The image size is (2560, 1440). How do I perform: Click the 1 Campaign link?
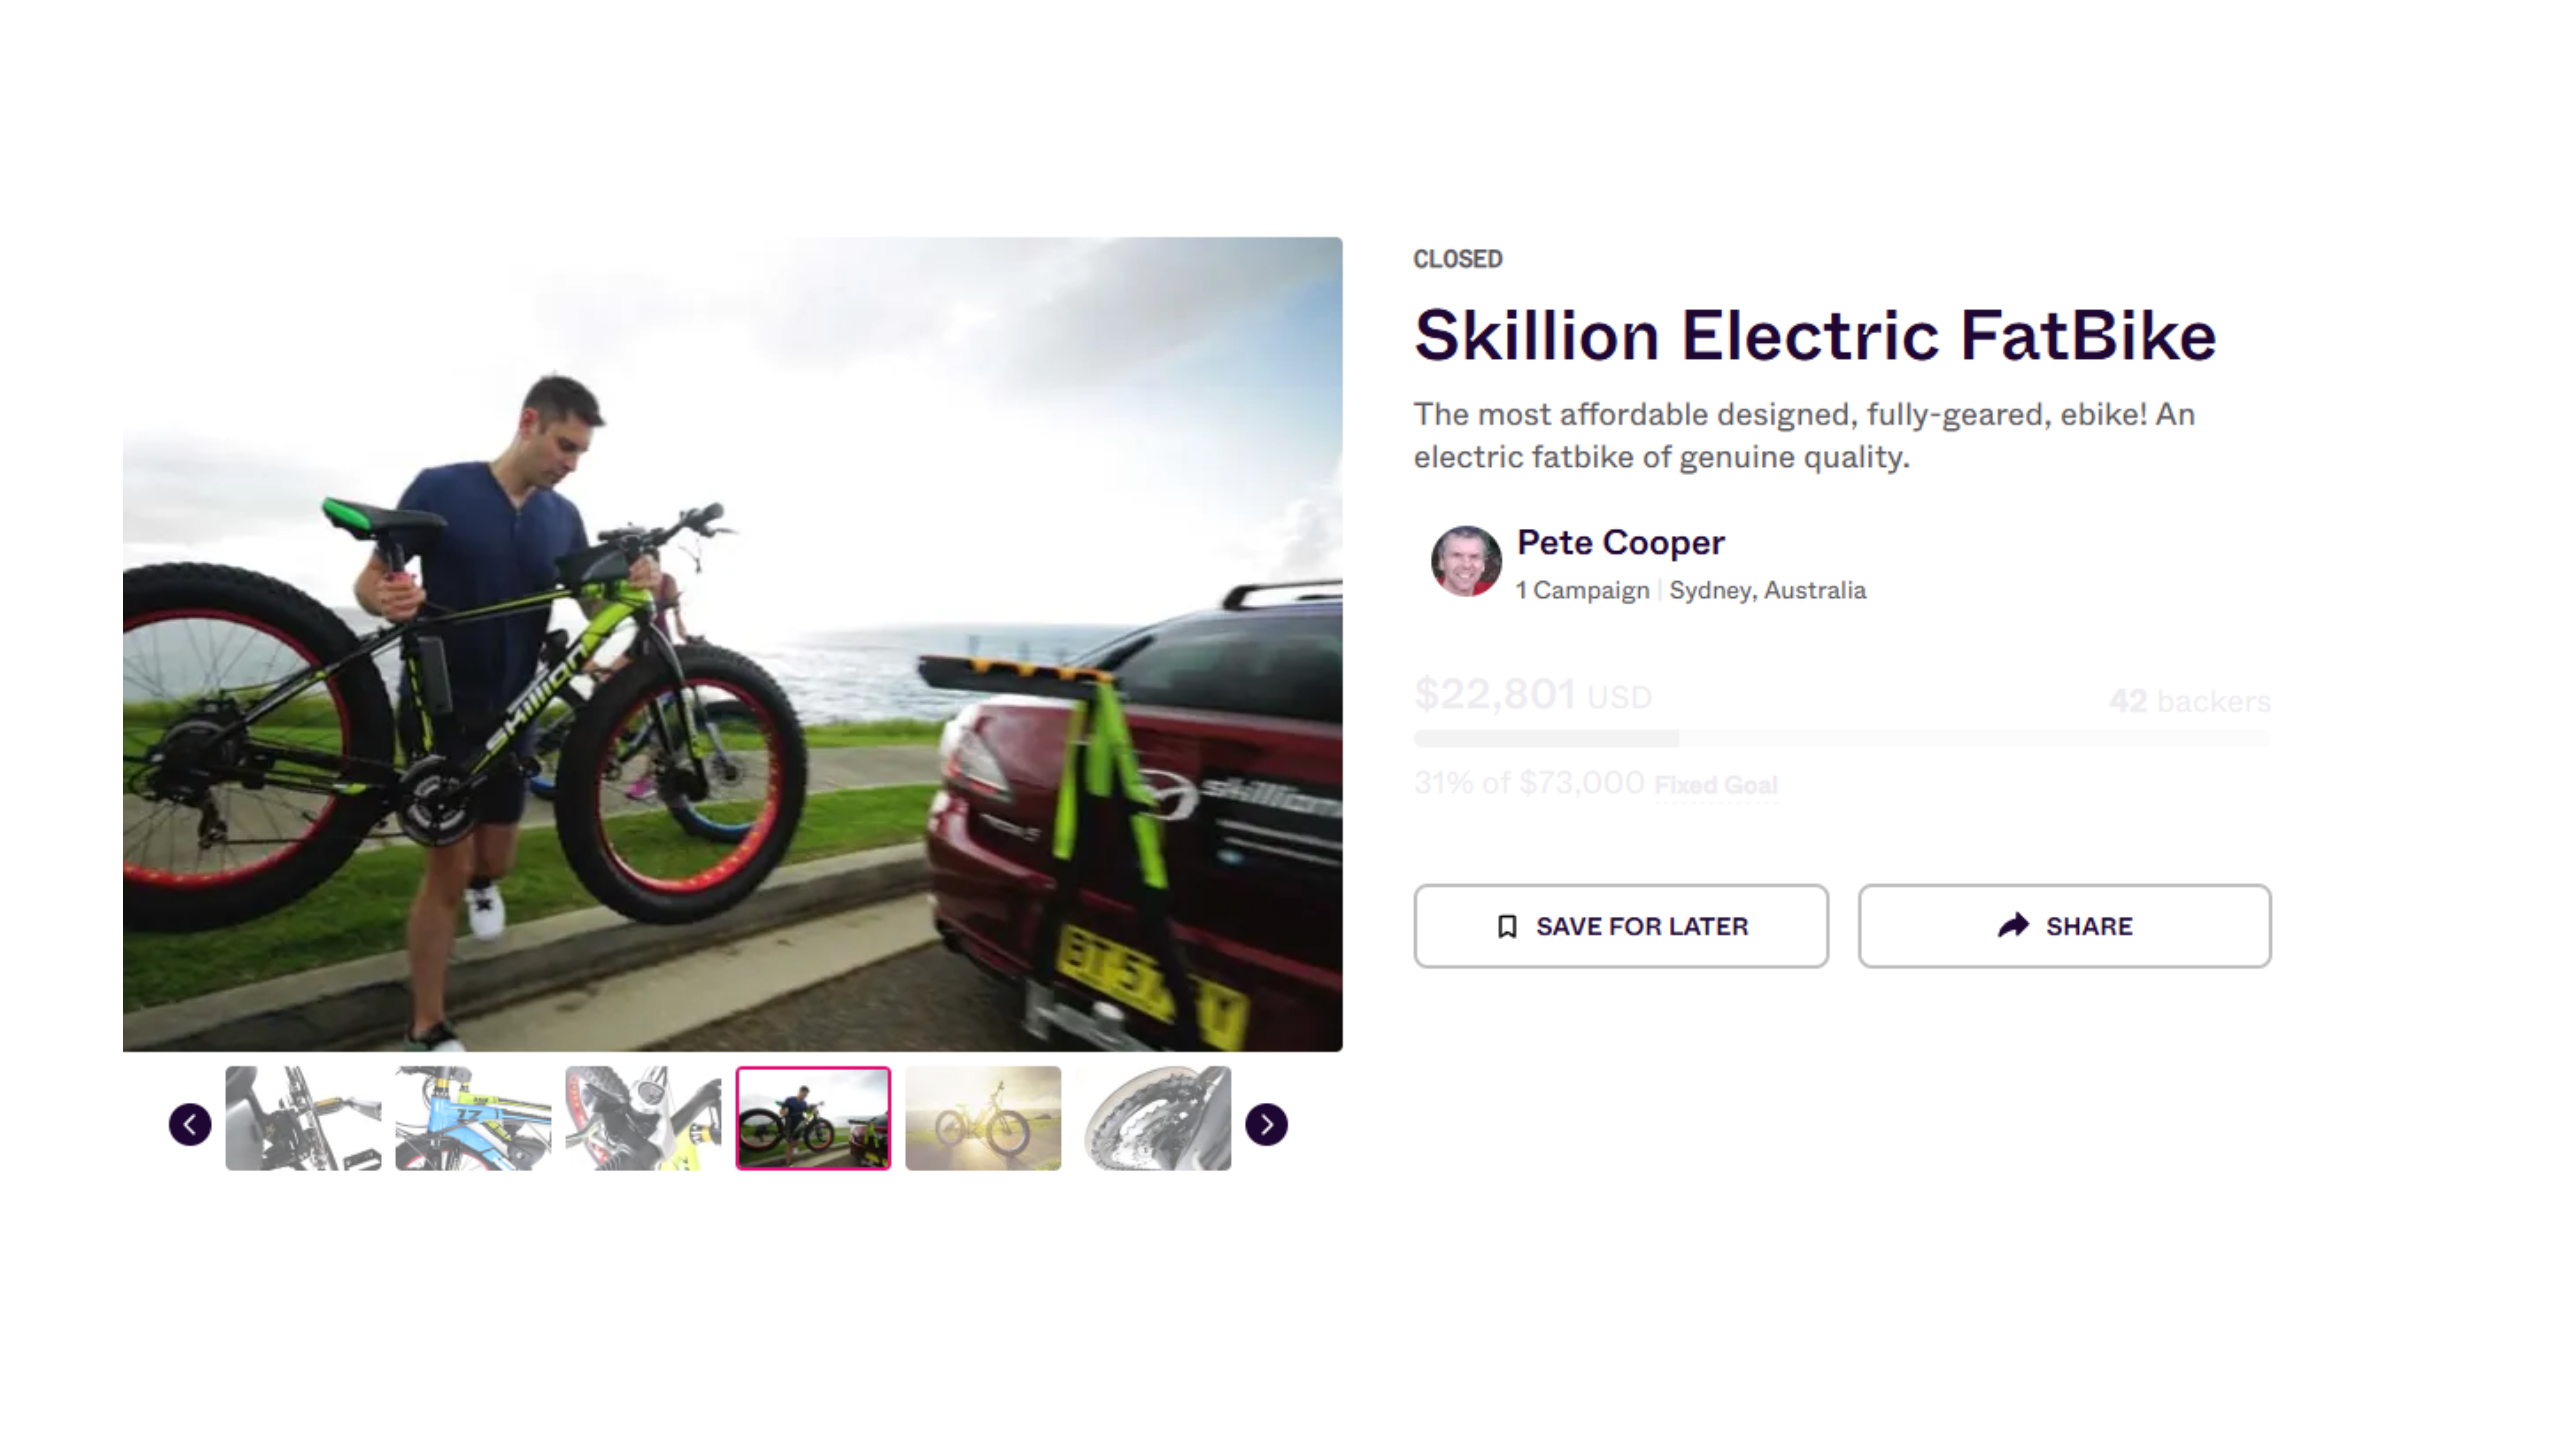[1582, 590]
